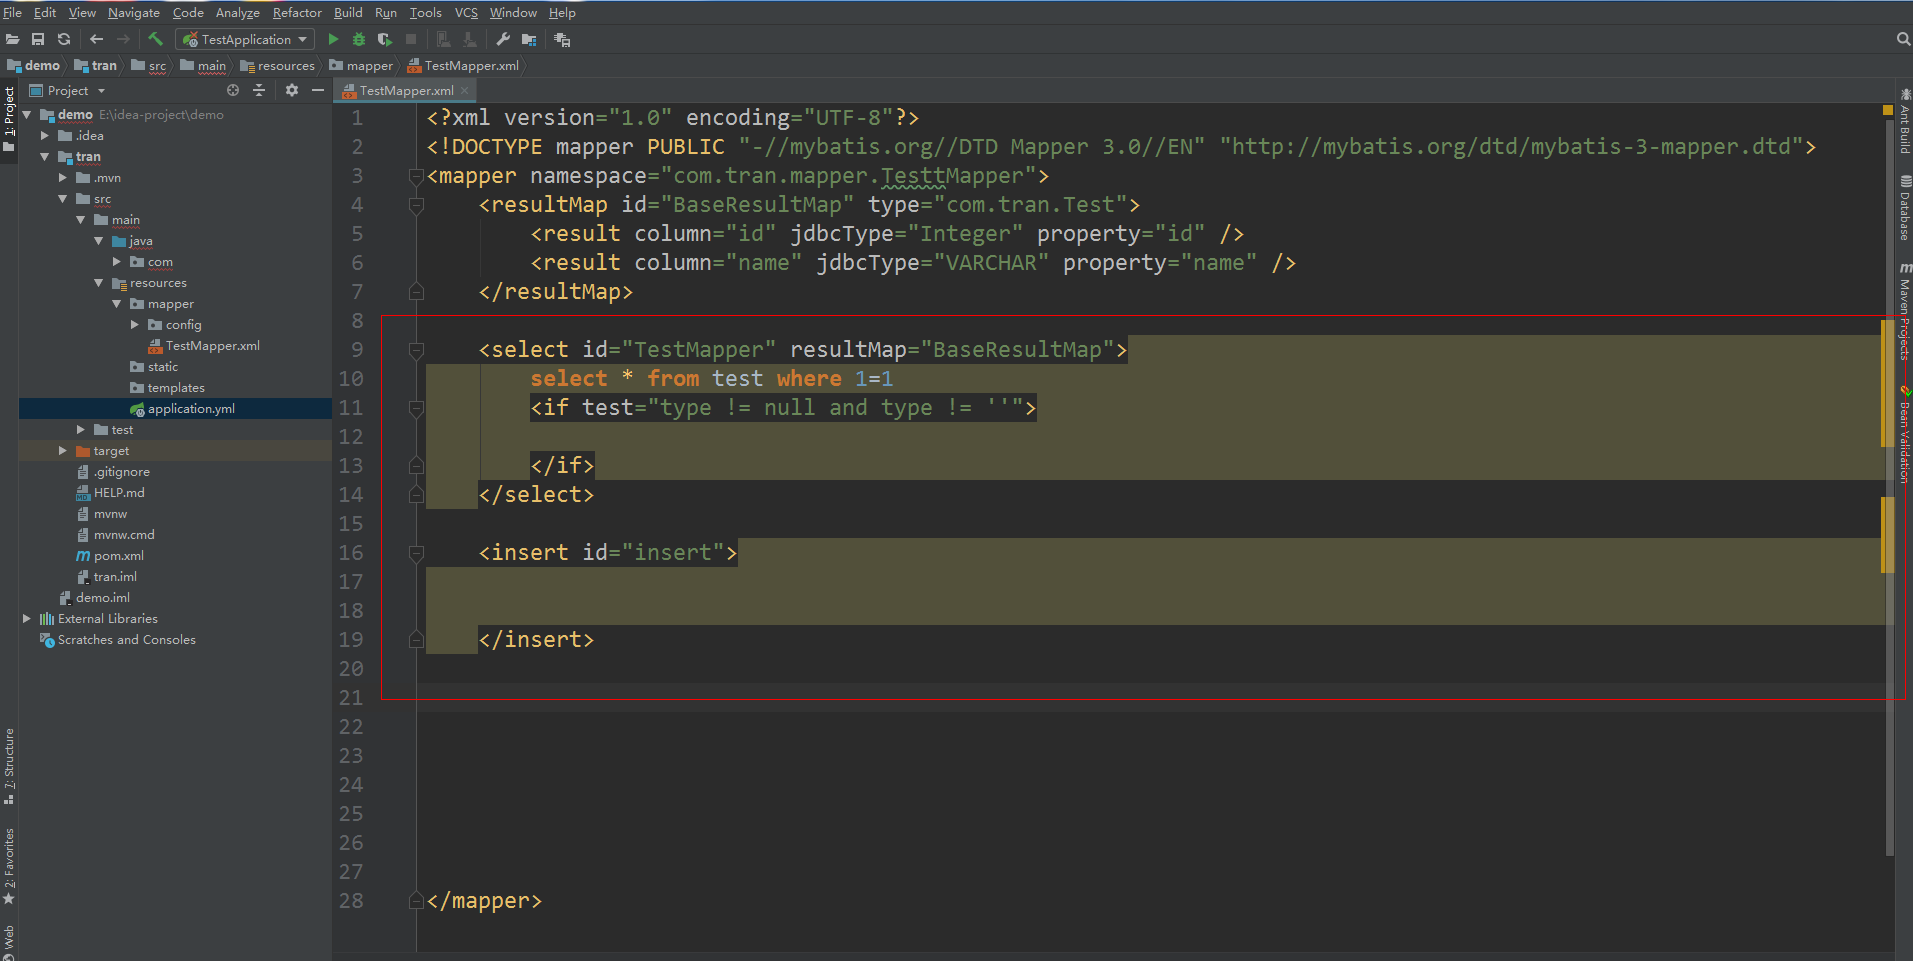Viewport: 1913px width, 961px height.
Task: Run with Coverage shield icon
Action: (x=385, y=39)
